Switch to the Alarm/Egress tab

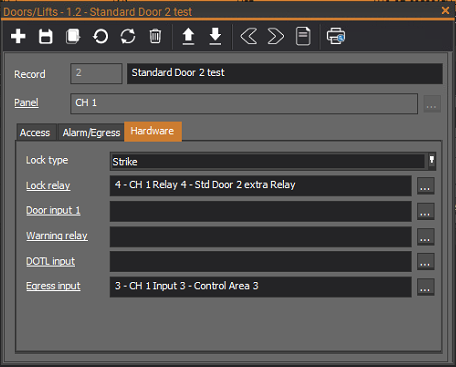pyautogui.click(x=91, y=133)
